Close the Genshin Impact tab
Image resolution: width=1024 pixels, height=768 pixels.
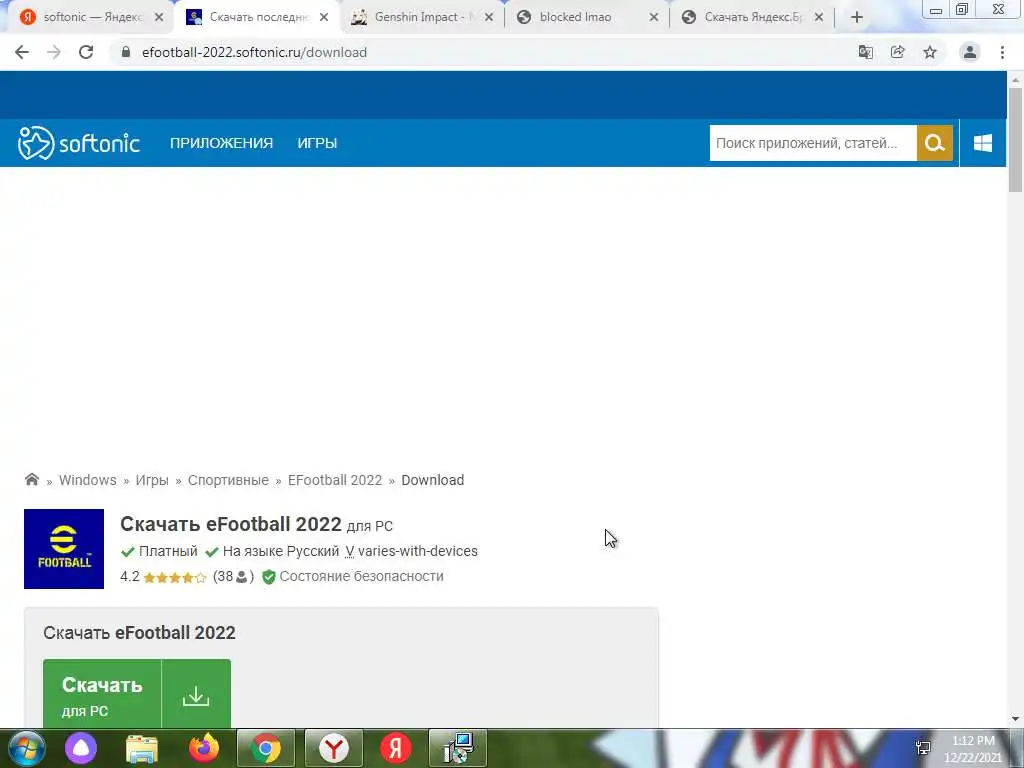(488, 18)
